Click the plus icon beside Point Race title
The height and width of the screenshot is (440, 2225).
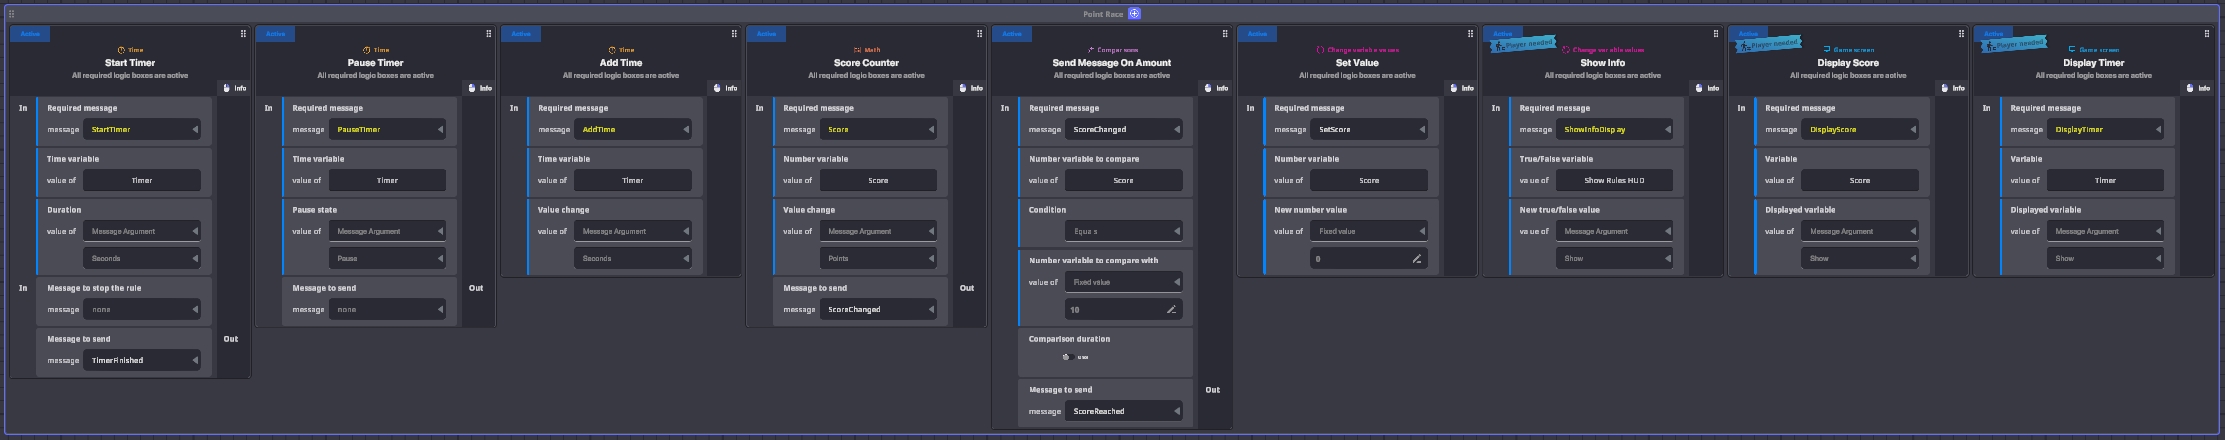pyautogui.click(x=1134, y=13)
